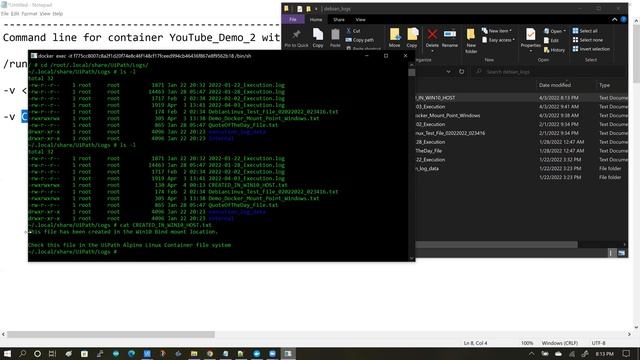
Task: Click the Refresh icon beside the address bar
Action: coord(461,71)
